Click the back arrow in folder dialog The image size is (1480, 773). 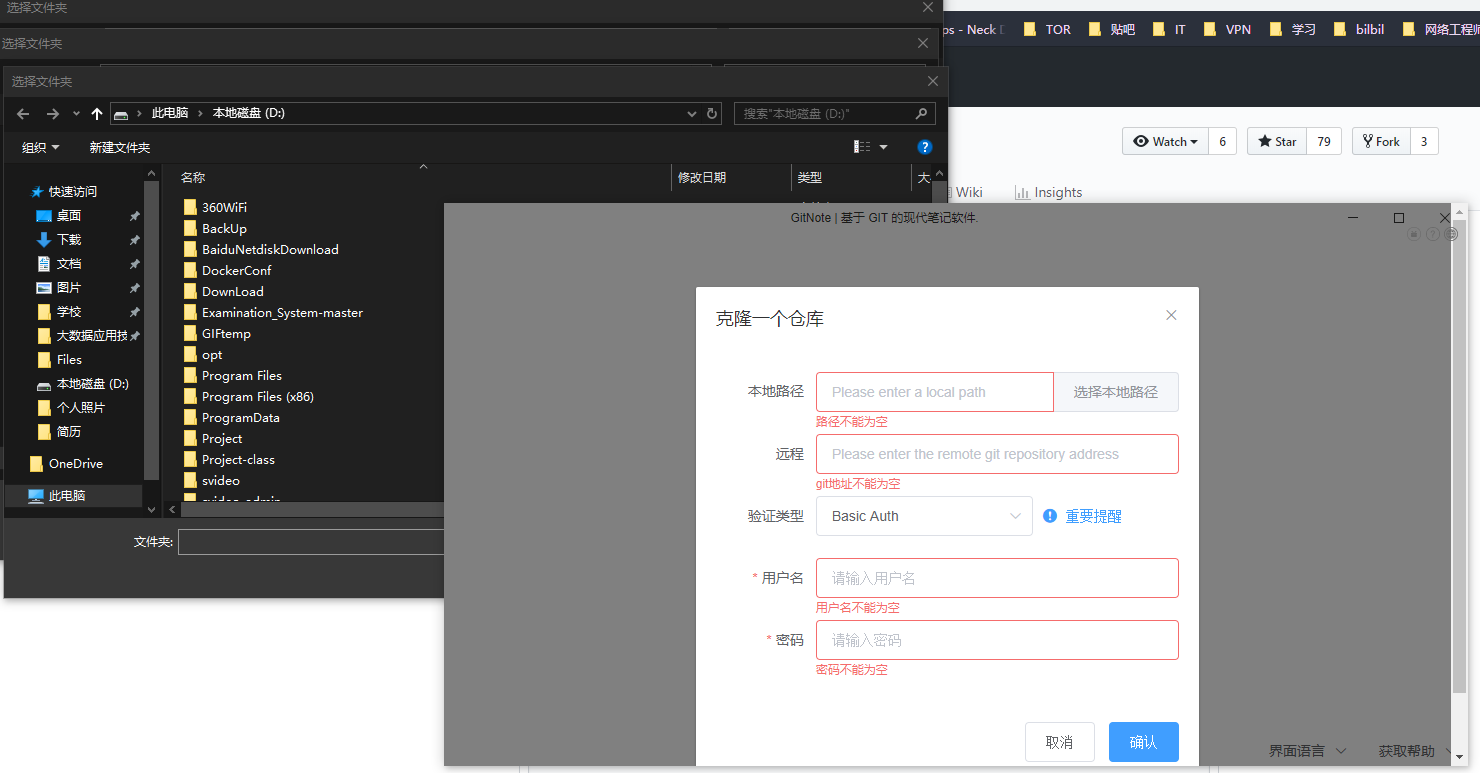(23, 114)
